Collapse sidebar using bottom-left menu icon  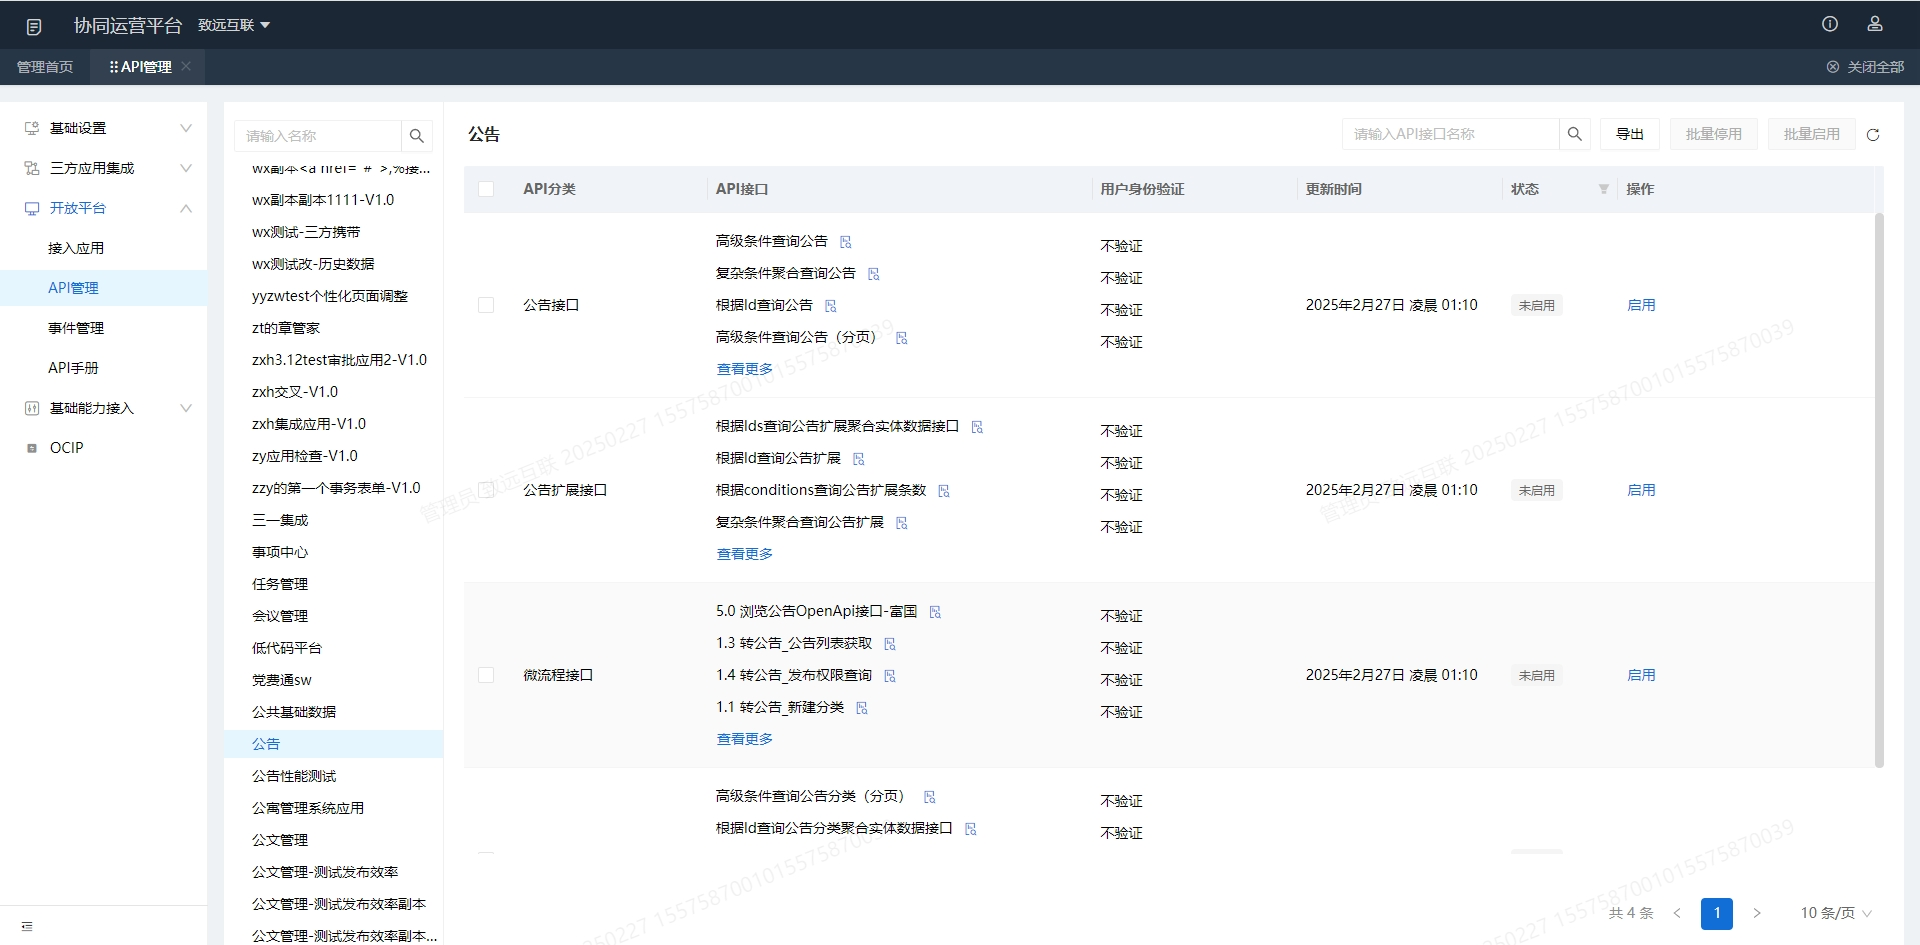[27, 926]
